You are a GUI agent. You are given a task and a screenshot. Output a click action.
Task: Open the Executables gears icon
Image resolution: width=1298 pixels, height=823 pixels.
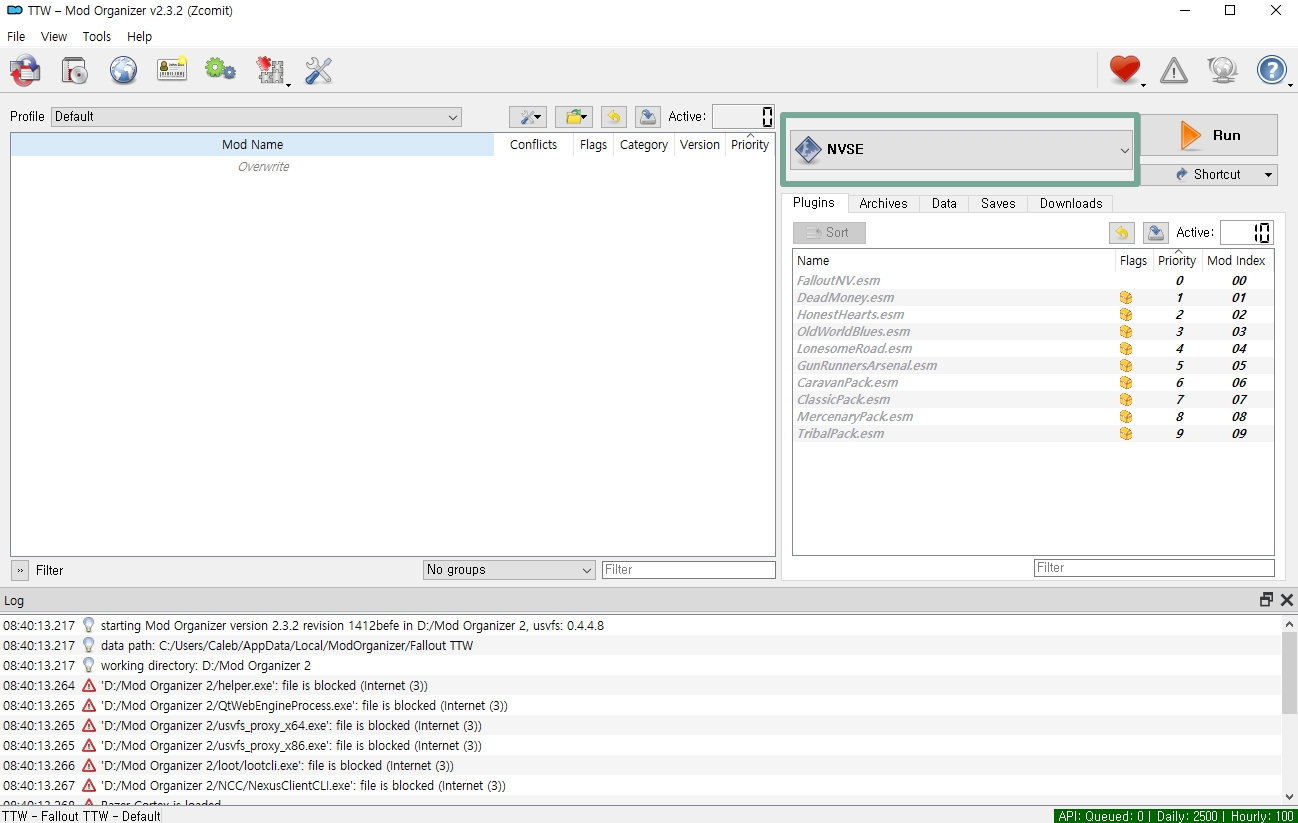[x=220, y=70]
